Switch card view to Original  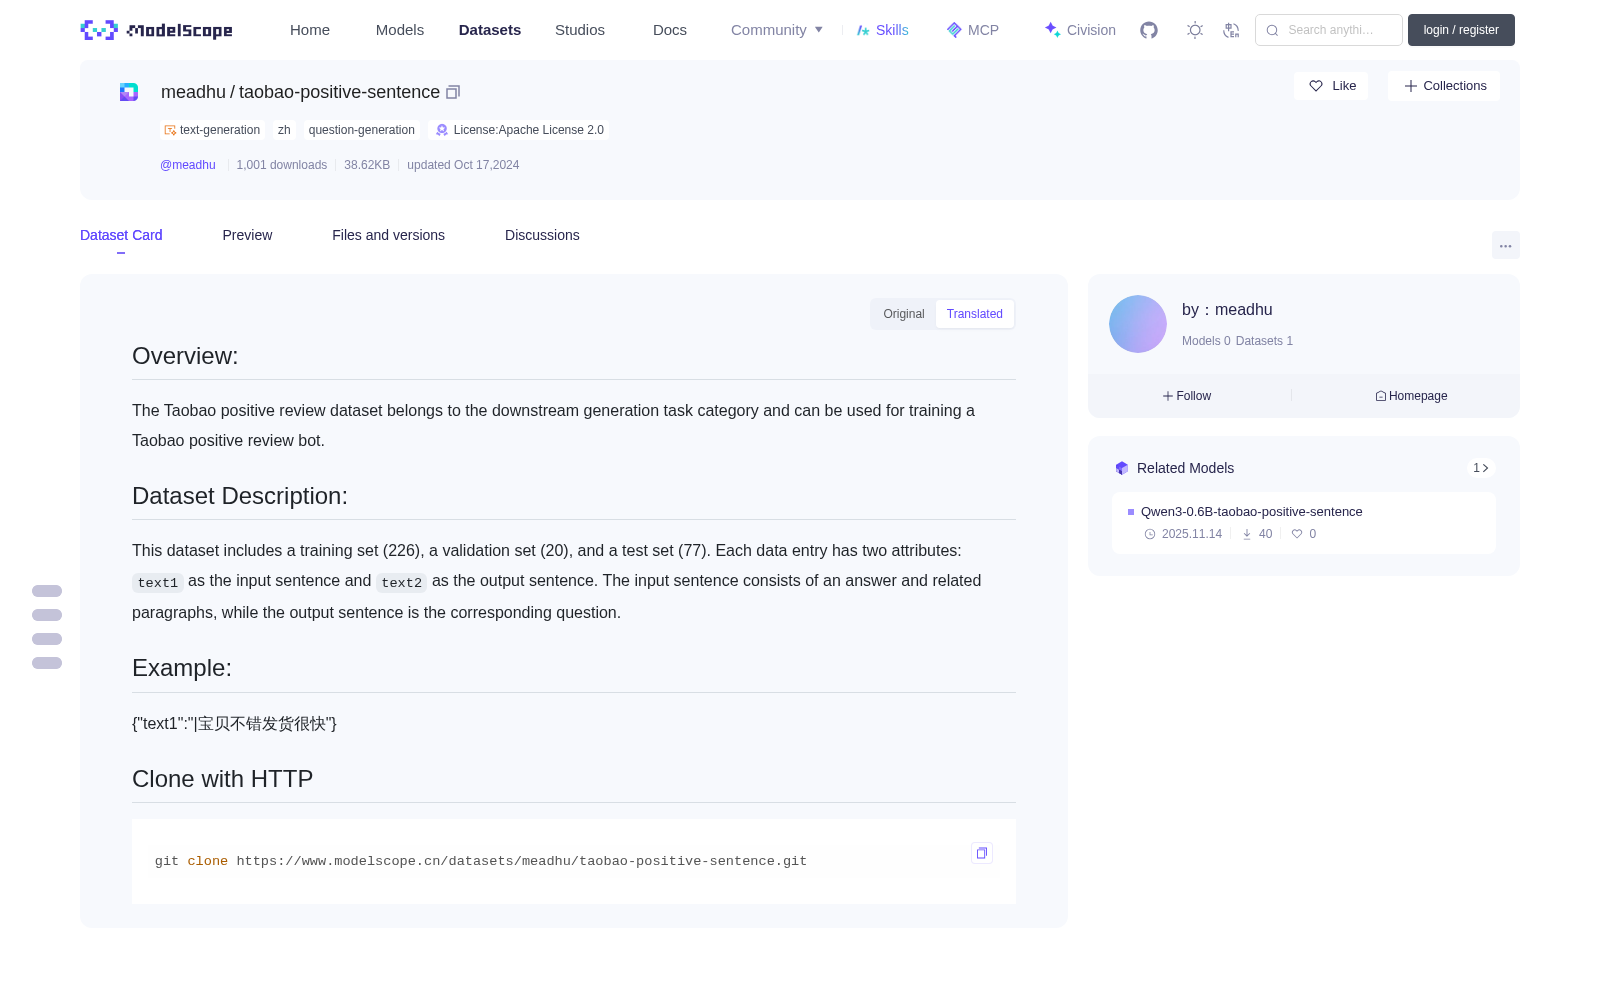point(904,314)
